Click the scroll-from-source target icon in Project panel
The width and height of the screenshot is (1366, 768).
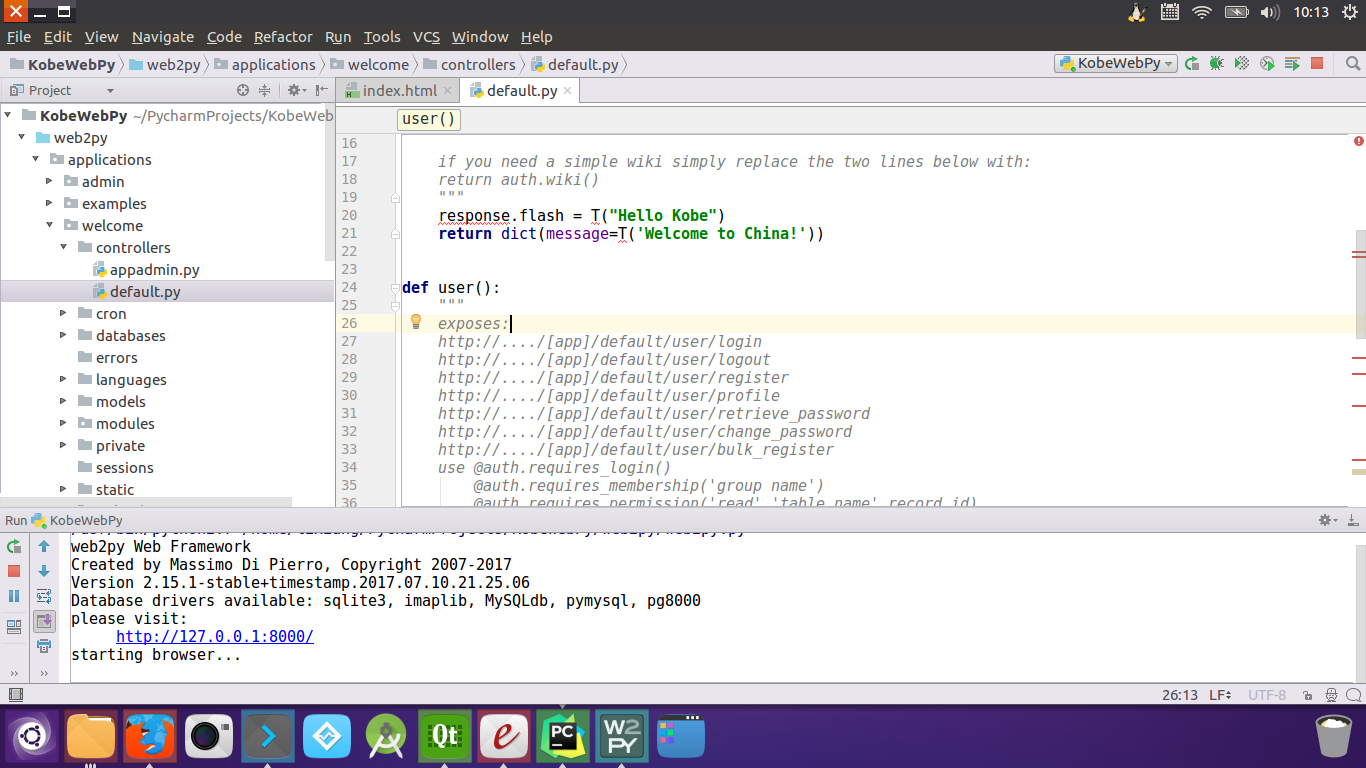pyautogui.click(x=243, y=90)
